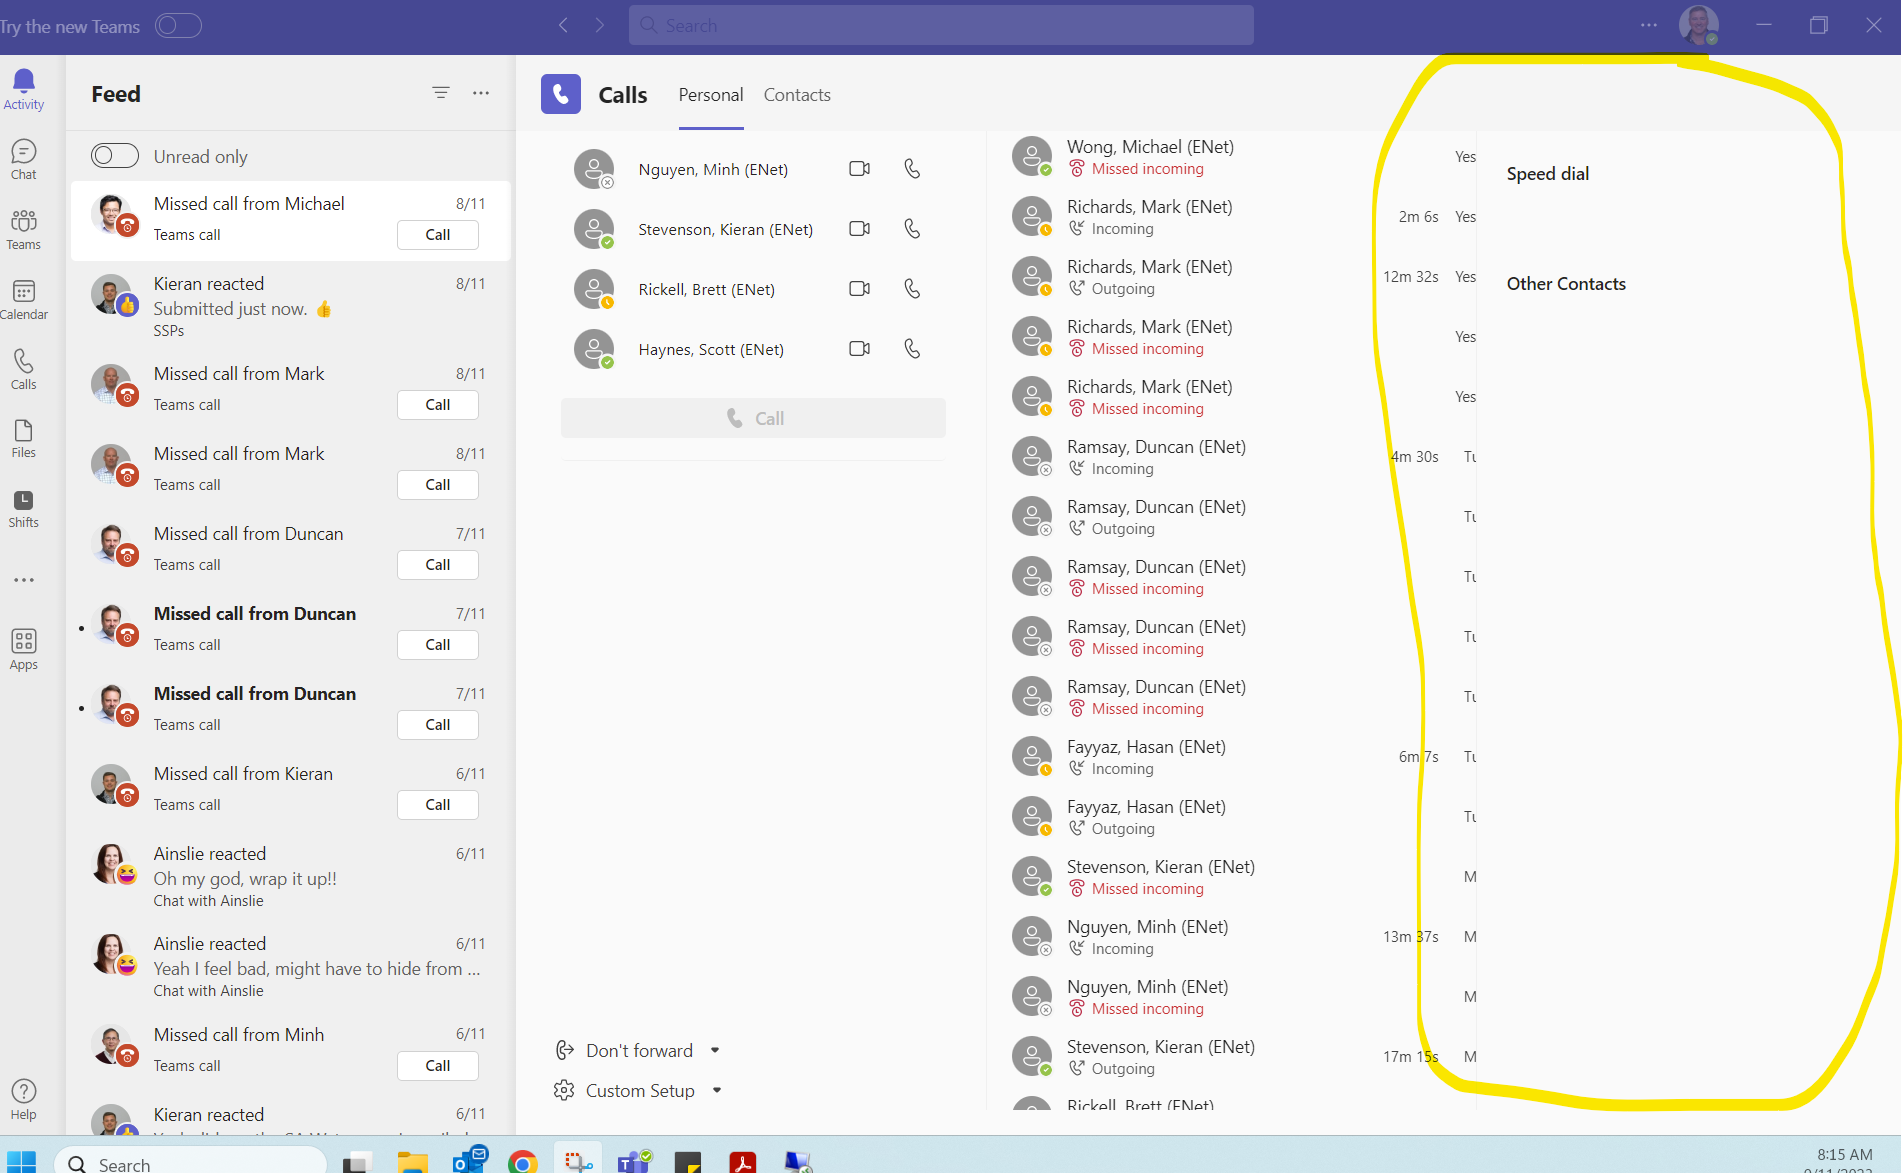Open the Shifts app
The height and width of the screenshot is (1173, 1904).
24,509
